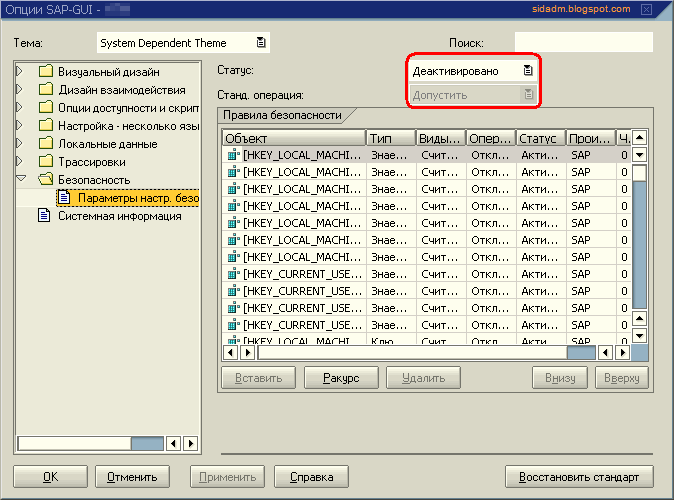Click the Восстановить стандарт button

click(579, 477)
